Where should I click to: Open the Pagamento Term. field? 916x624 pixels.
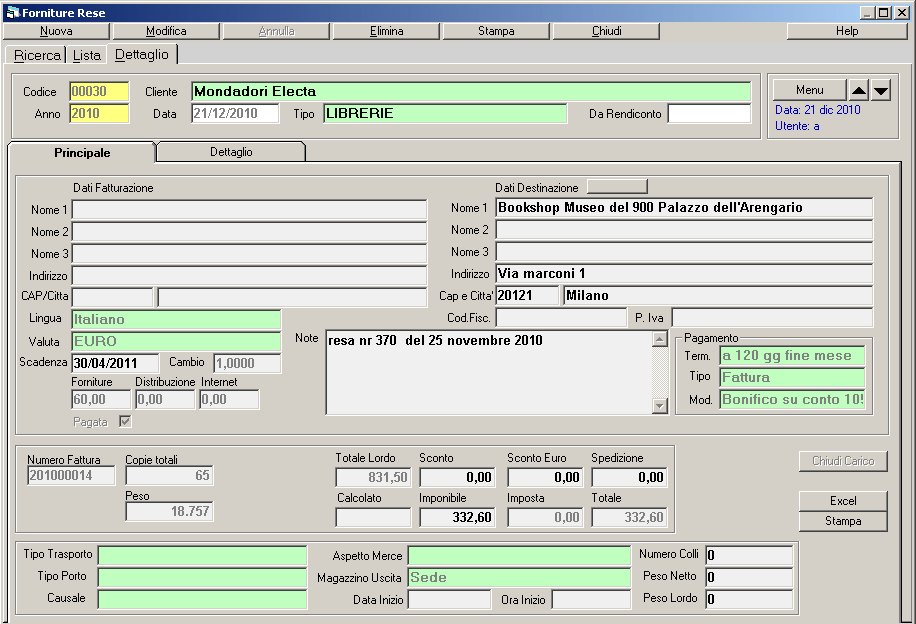coord(792,355)
